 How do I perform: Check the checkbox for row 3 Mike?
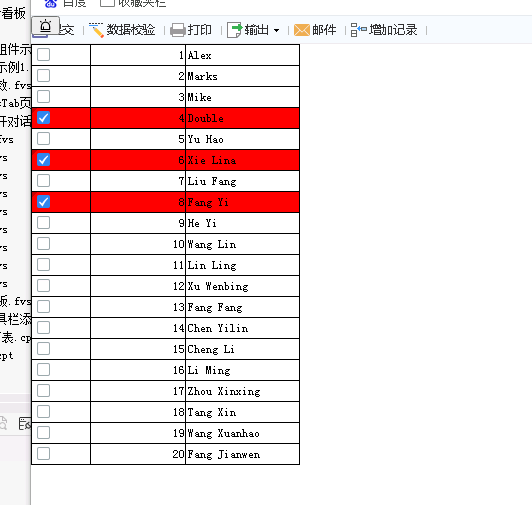43,97
